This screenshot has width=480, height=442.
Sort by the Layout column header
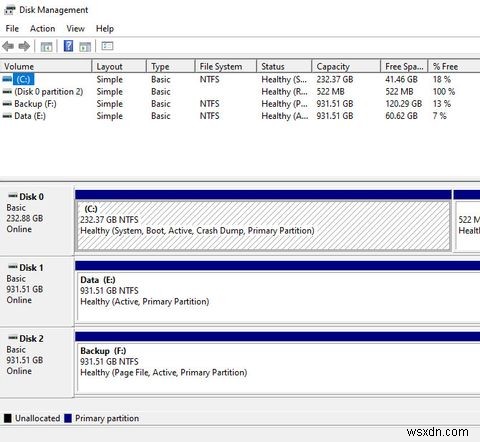(119, 66)
